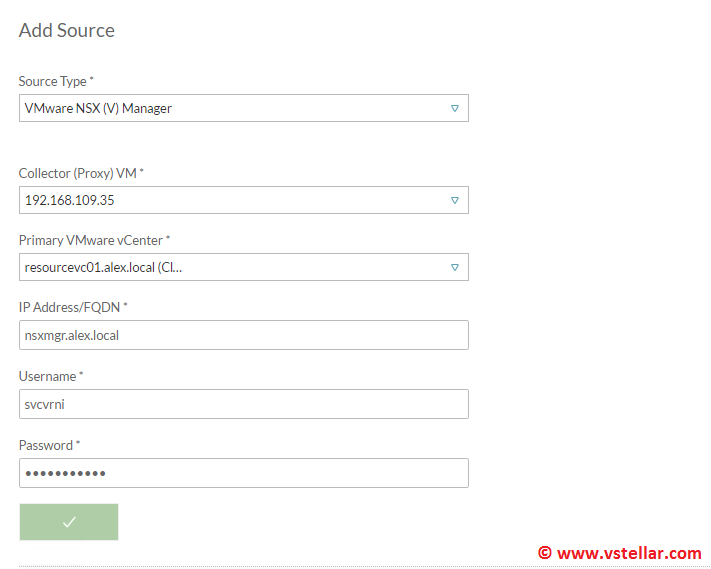Focus the masked Password input field
Screen dimensions: 711x569
(x=243, y=473)
